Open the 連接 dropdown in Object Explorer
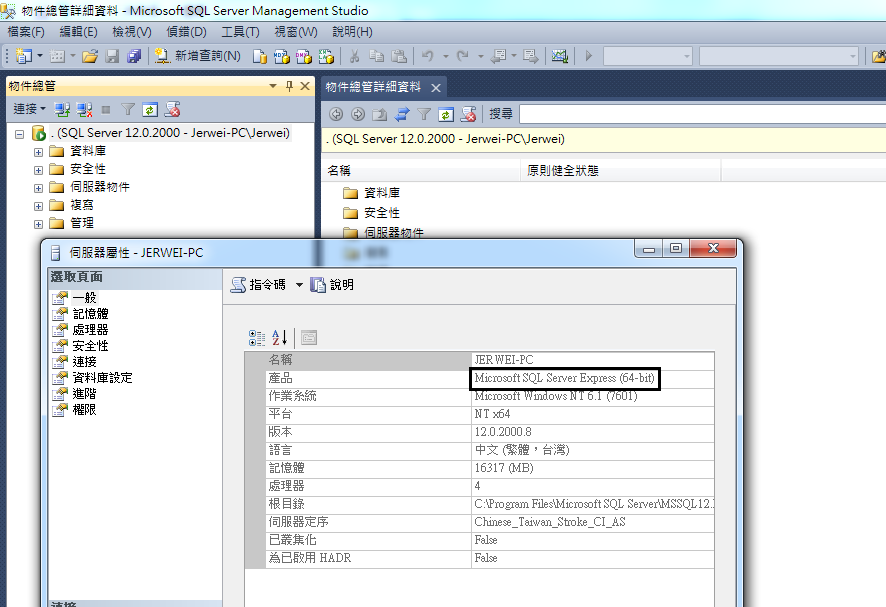 pyautogui.click(x=29, y=109)
